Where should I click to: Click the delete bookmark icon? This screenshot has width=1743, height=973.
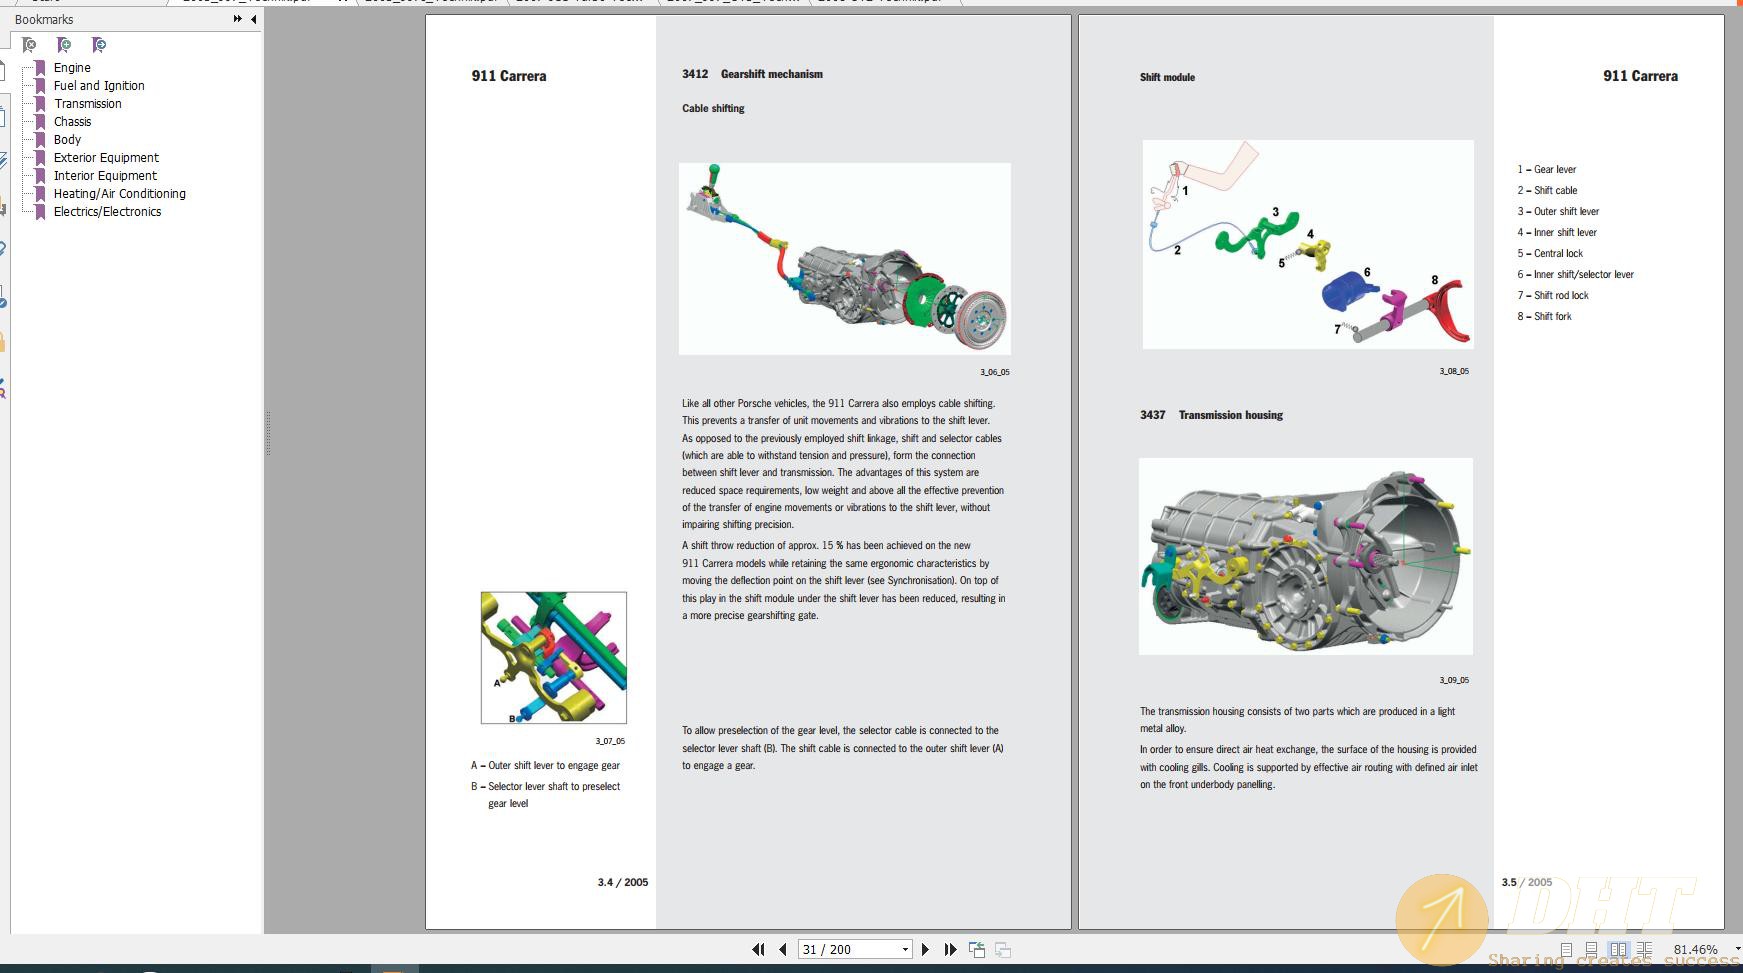29,45
